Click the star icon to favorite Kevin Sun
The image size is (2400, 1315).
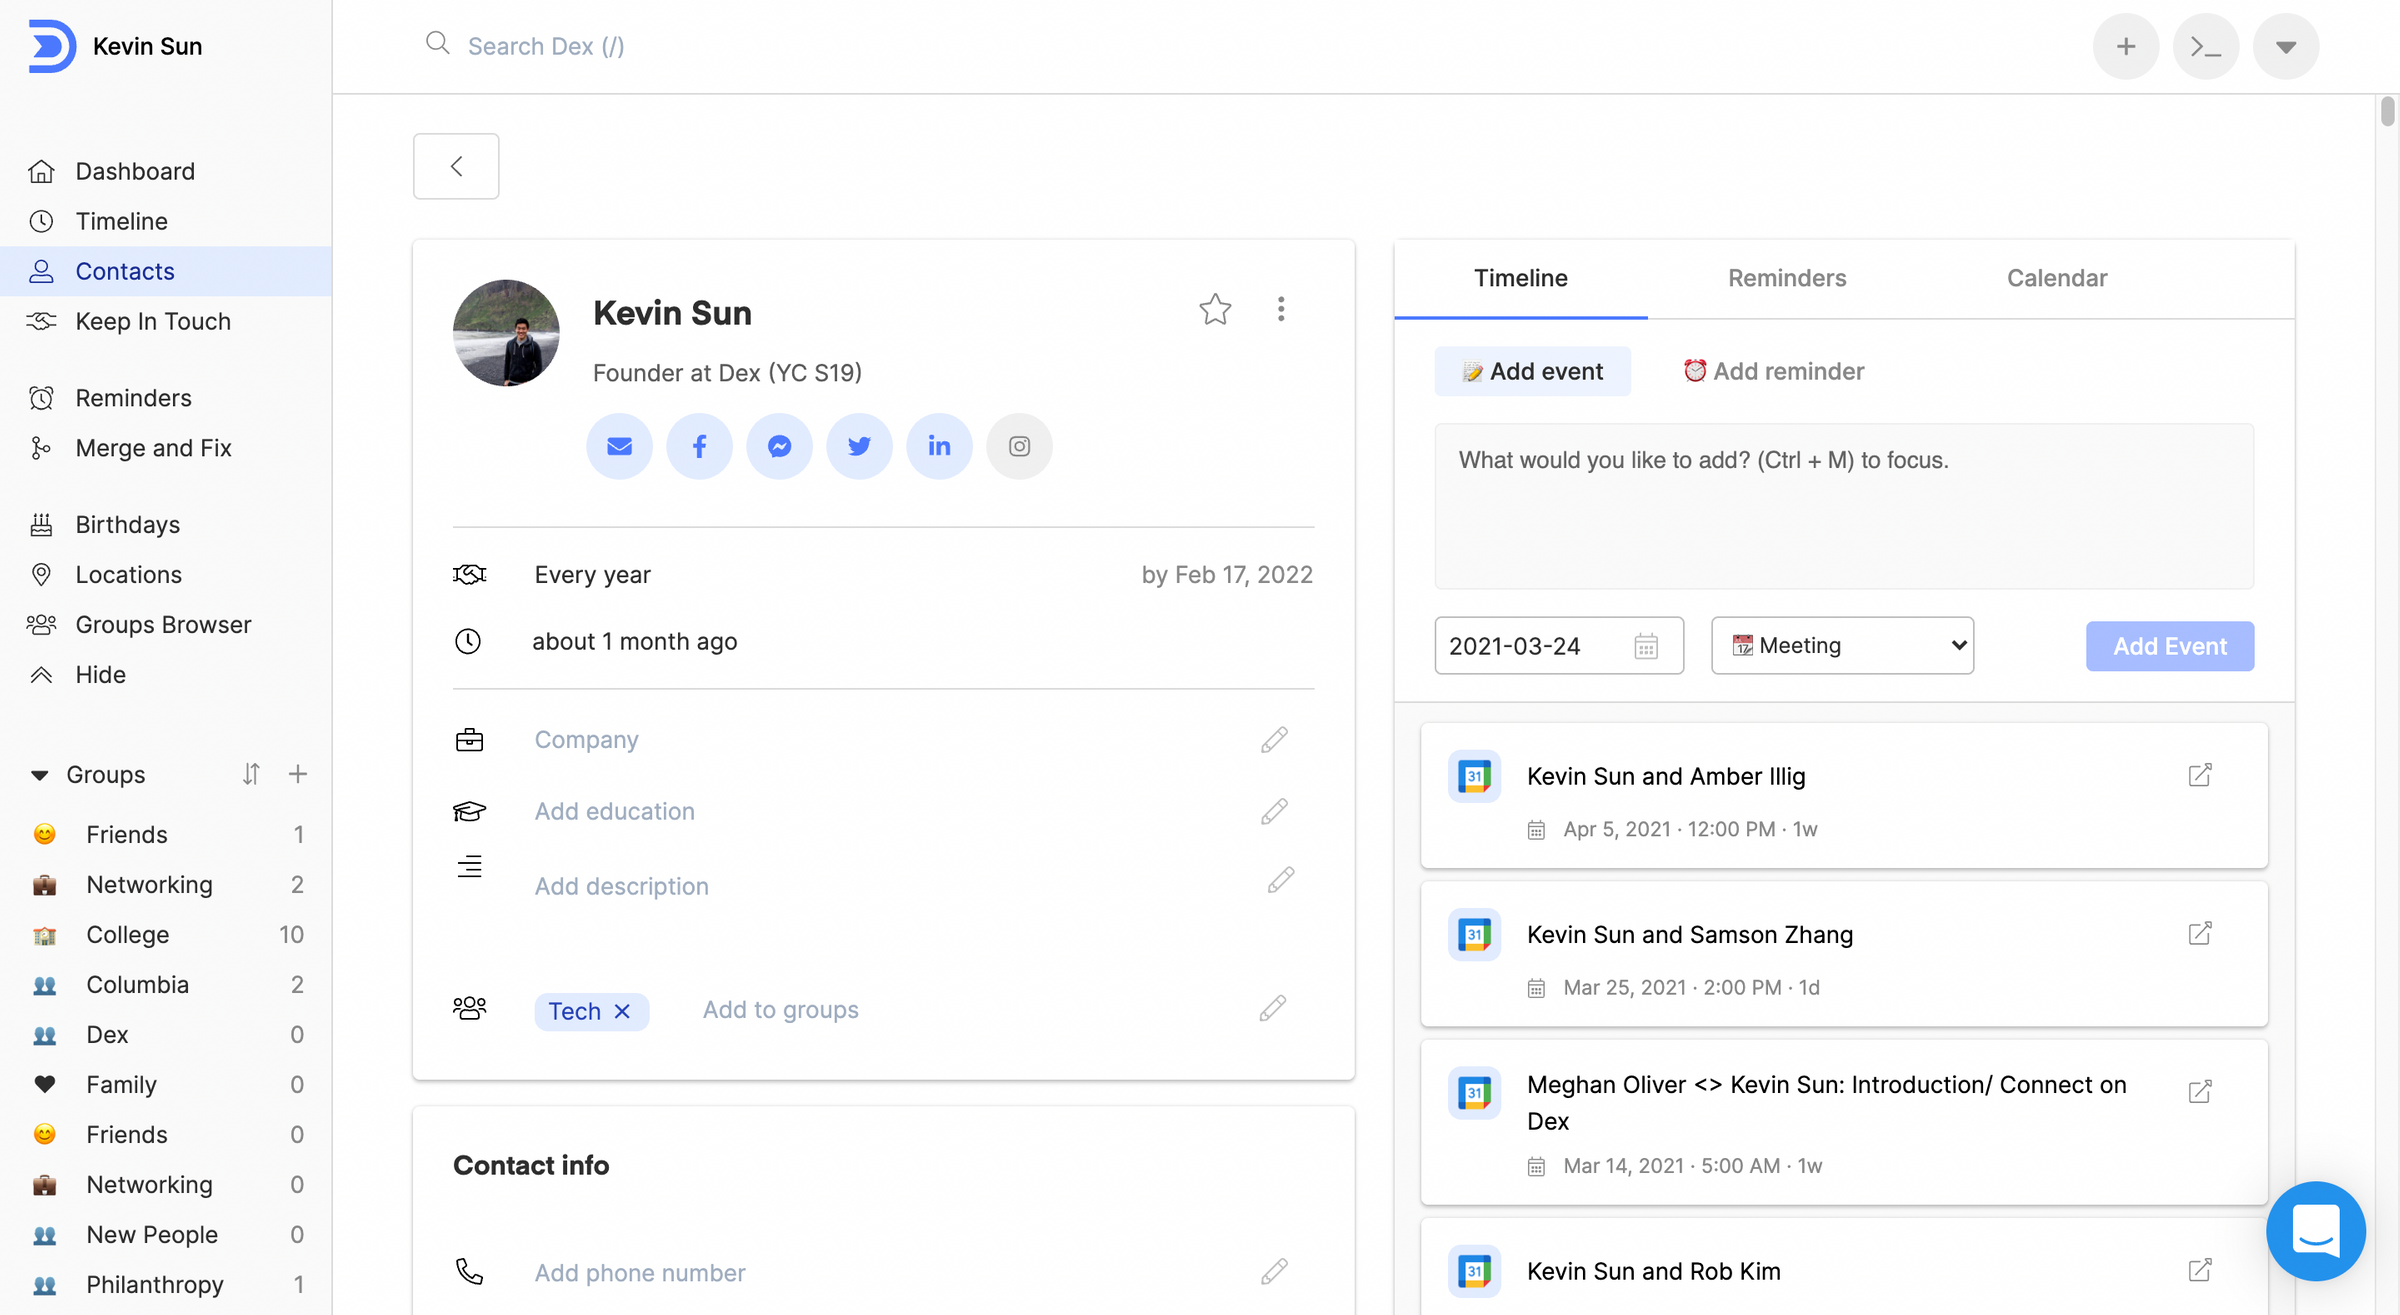[x=1215, y=309]
